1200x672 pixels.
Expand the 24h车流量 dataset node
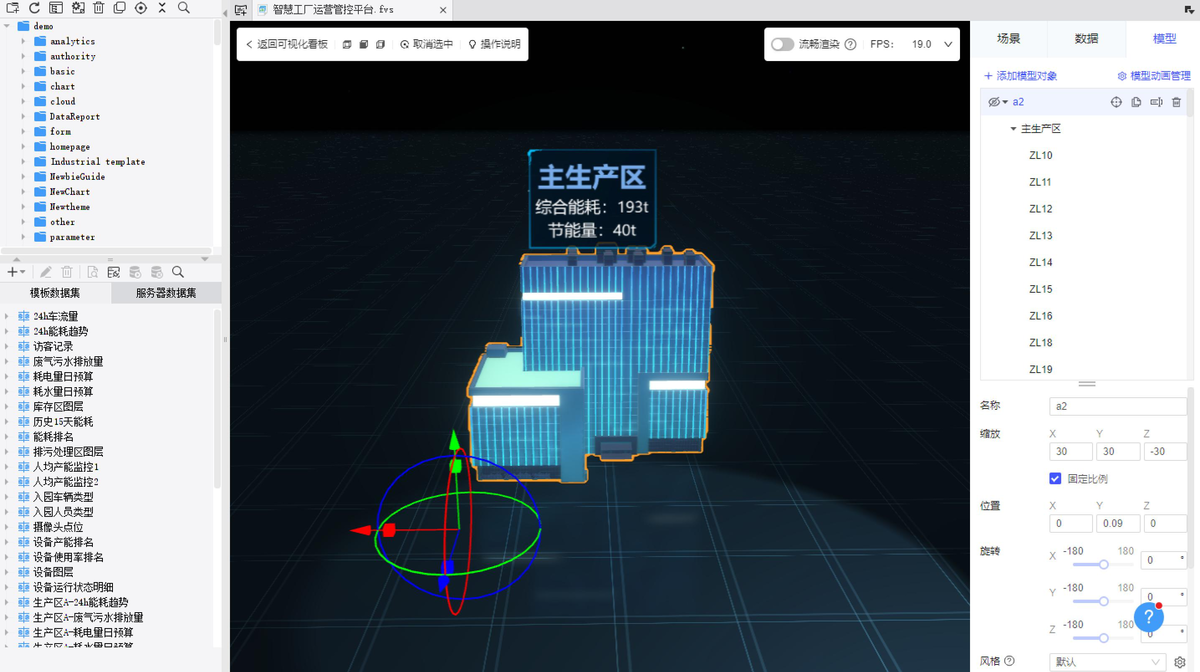click(x=8, y=316)
